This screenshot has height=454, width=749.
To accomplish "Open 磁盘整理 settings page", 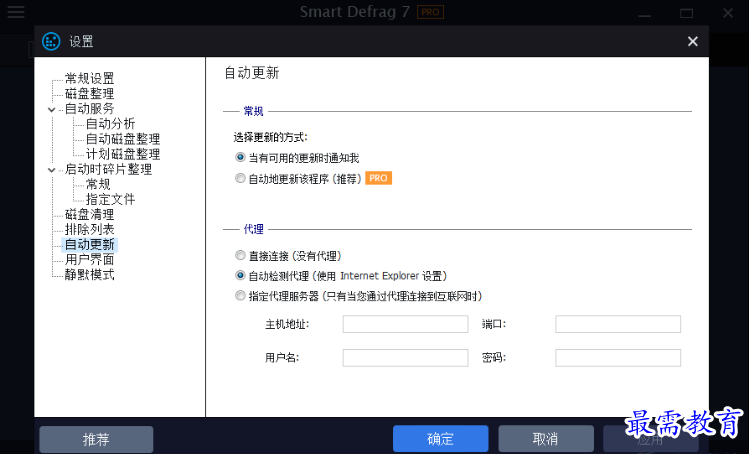I will point(89,93).
